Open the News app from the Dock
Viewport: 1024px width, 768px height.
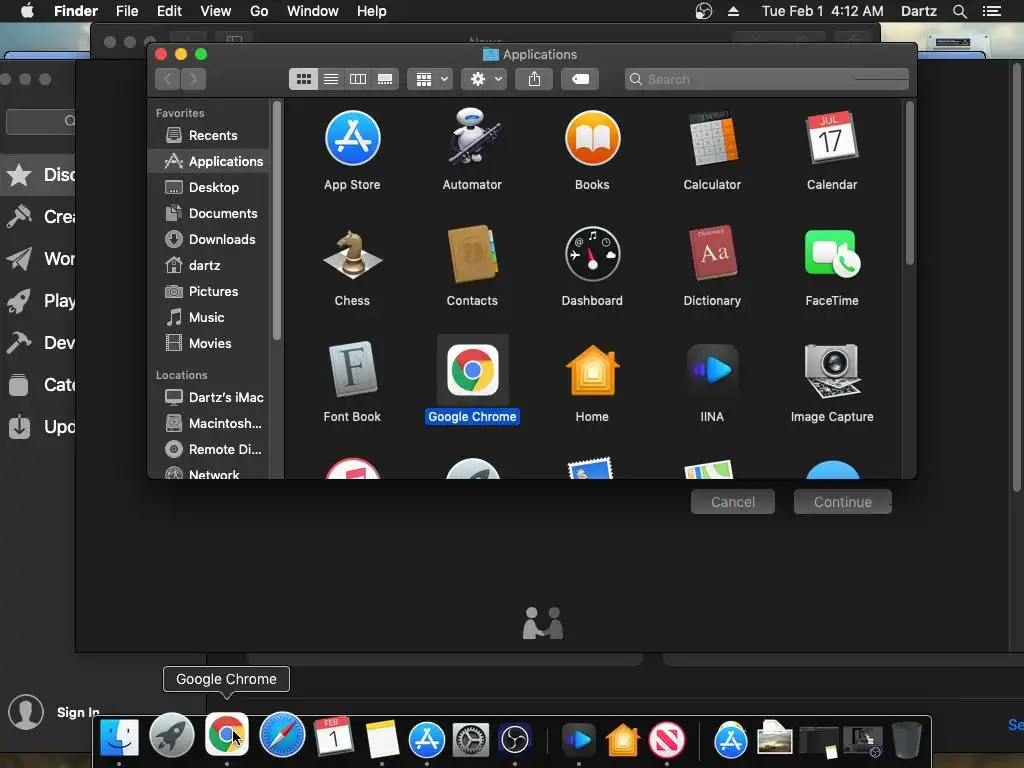[x=667, y=739]
